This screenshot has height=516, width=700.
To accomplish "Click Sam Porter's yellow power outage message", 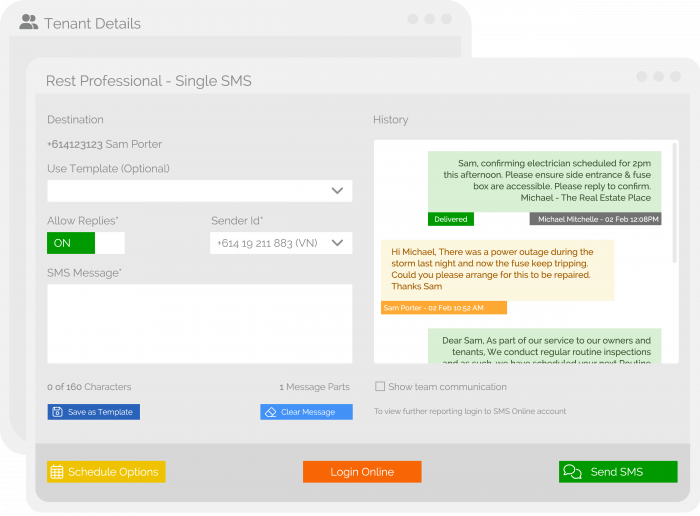I will coord(497,269).
